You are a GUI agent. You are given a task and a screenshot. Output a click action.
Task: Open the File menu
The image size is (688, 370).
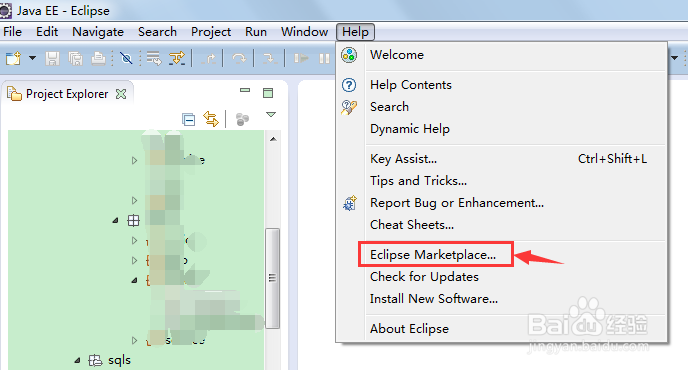12,32
